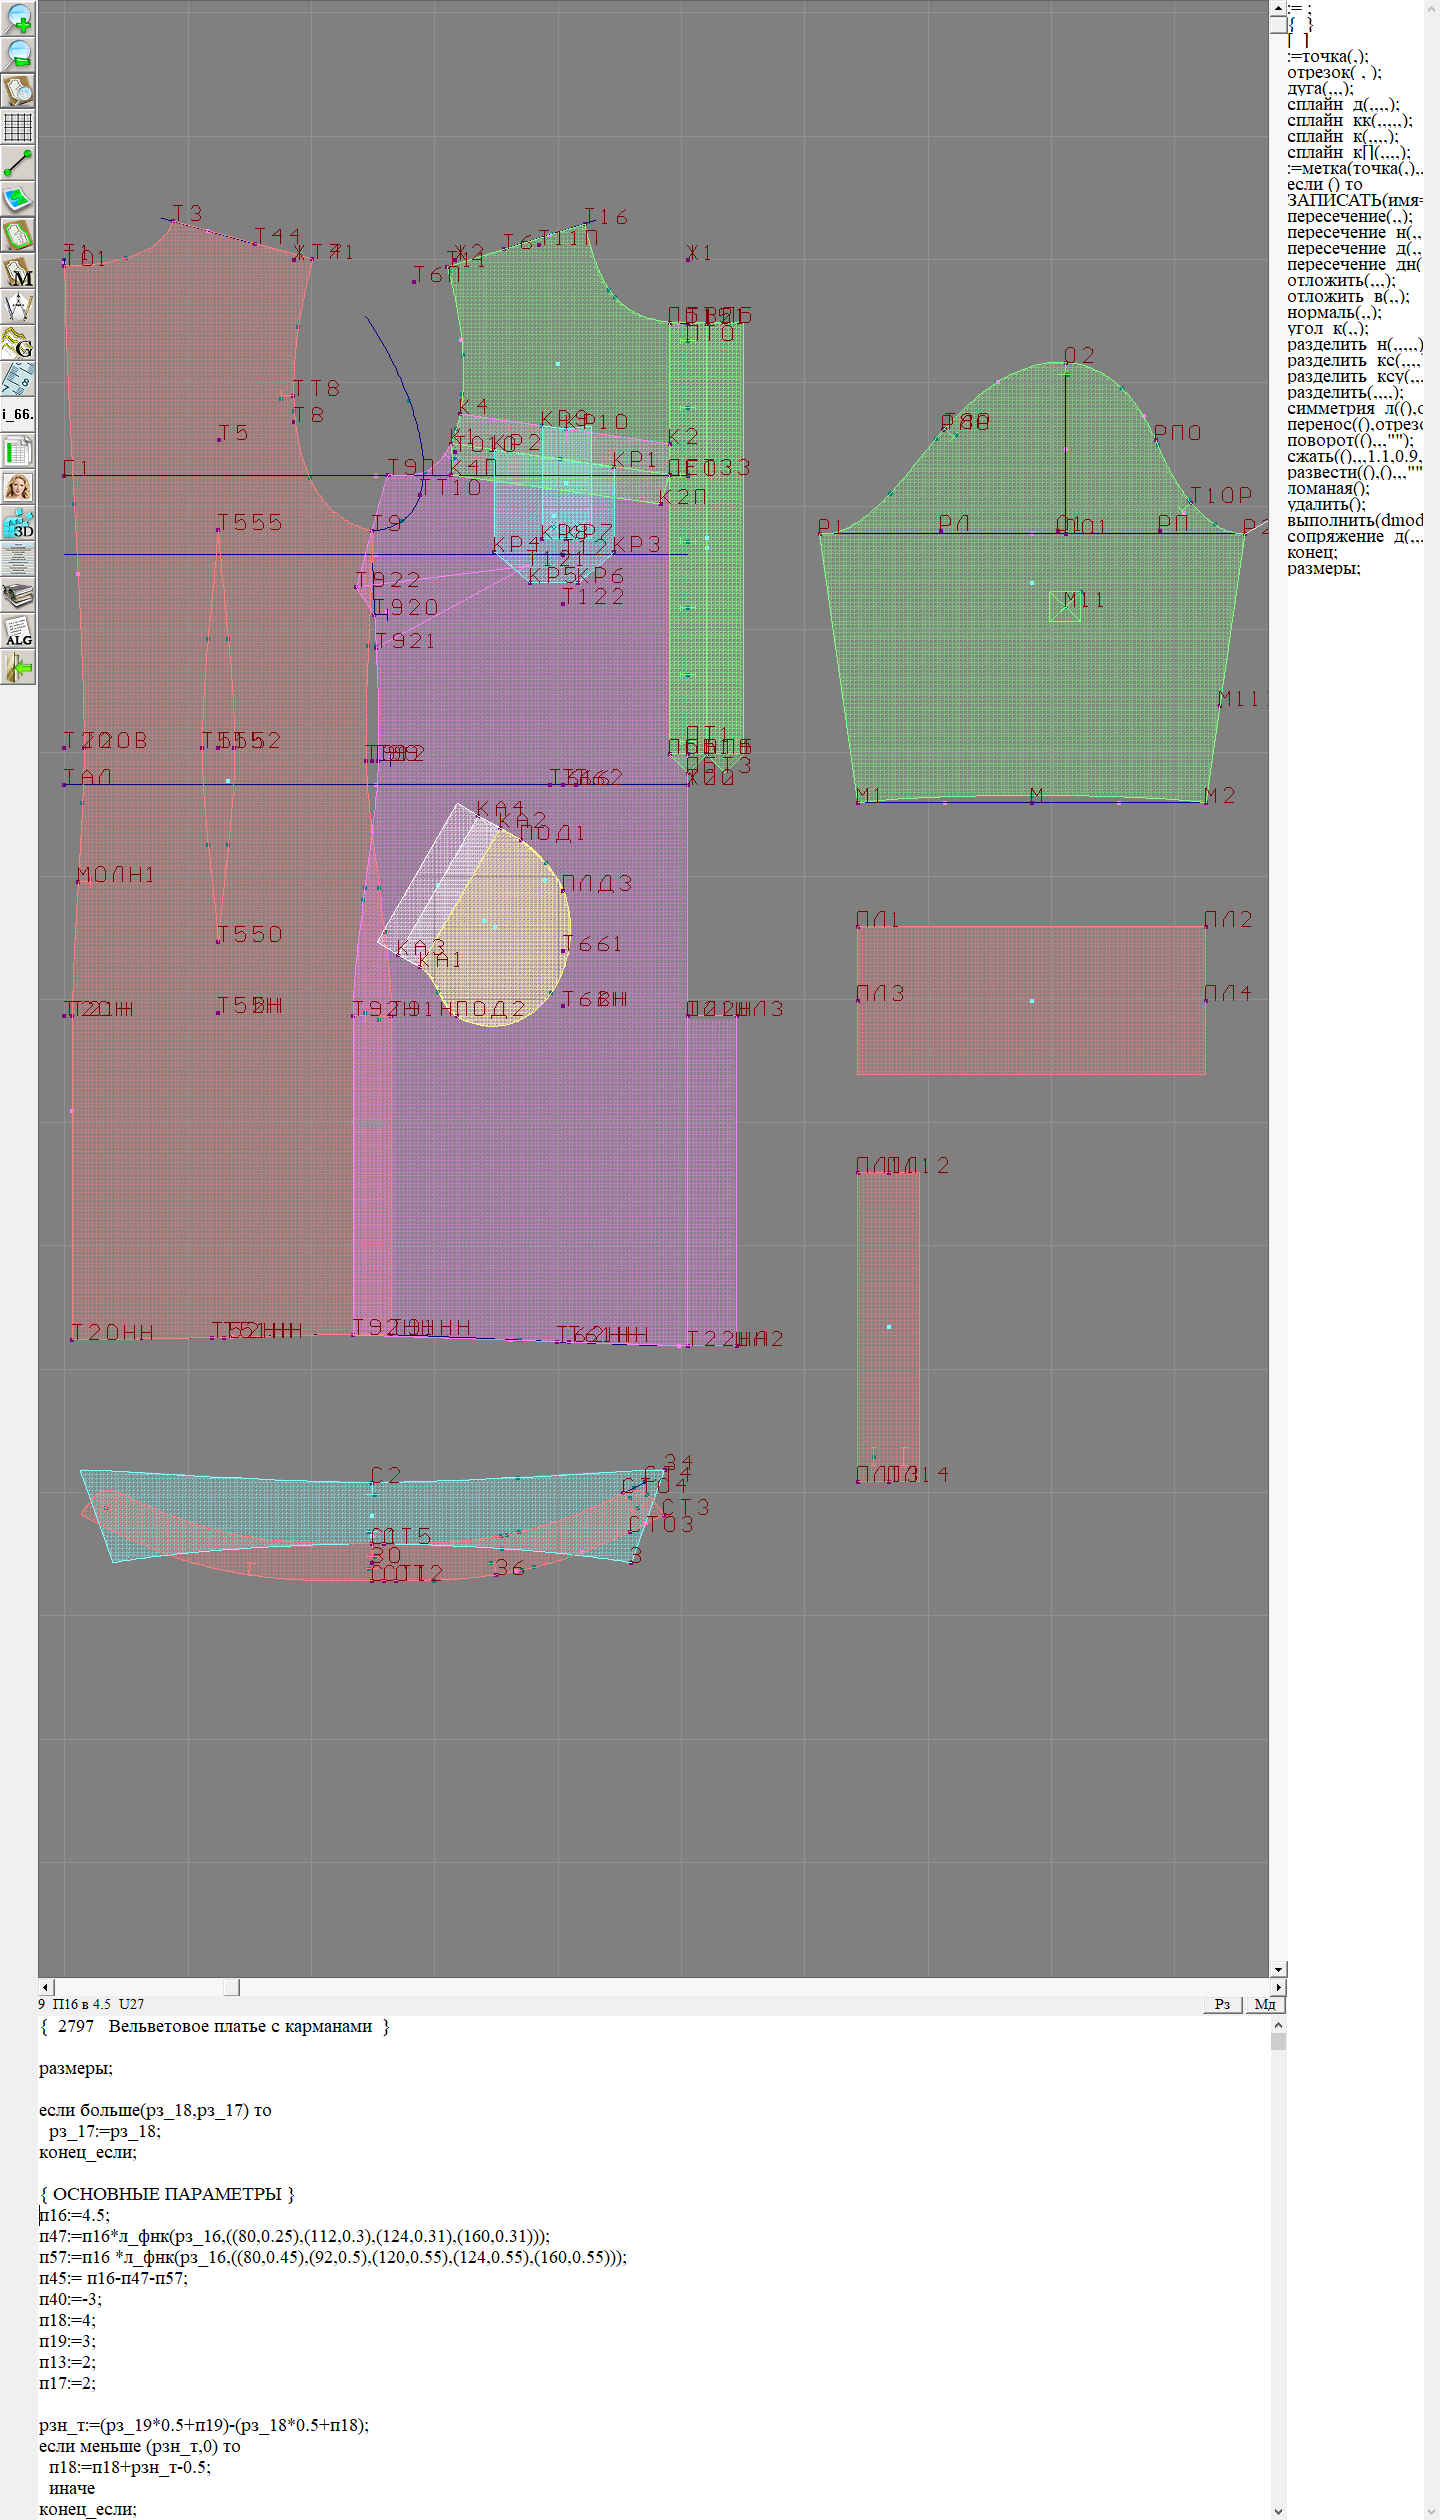1440x2520 pixels.
Task: Click the pattern with letter M icon
Action: click(18, 271)
